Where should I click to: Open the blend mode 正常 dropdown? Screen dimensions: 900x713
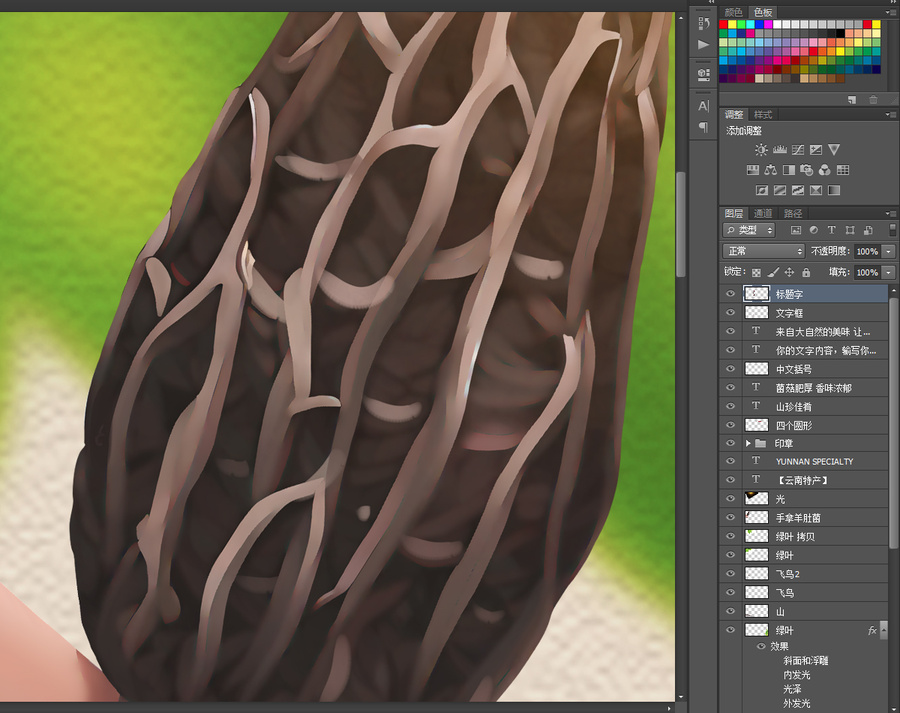pyautogui.click(x=763, y=251)
